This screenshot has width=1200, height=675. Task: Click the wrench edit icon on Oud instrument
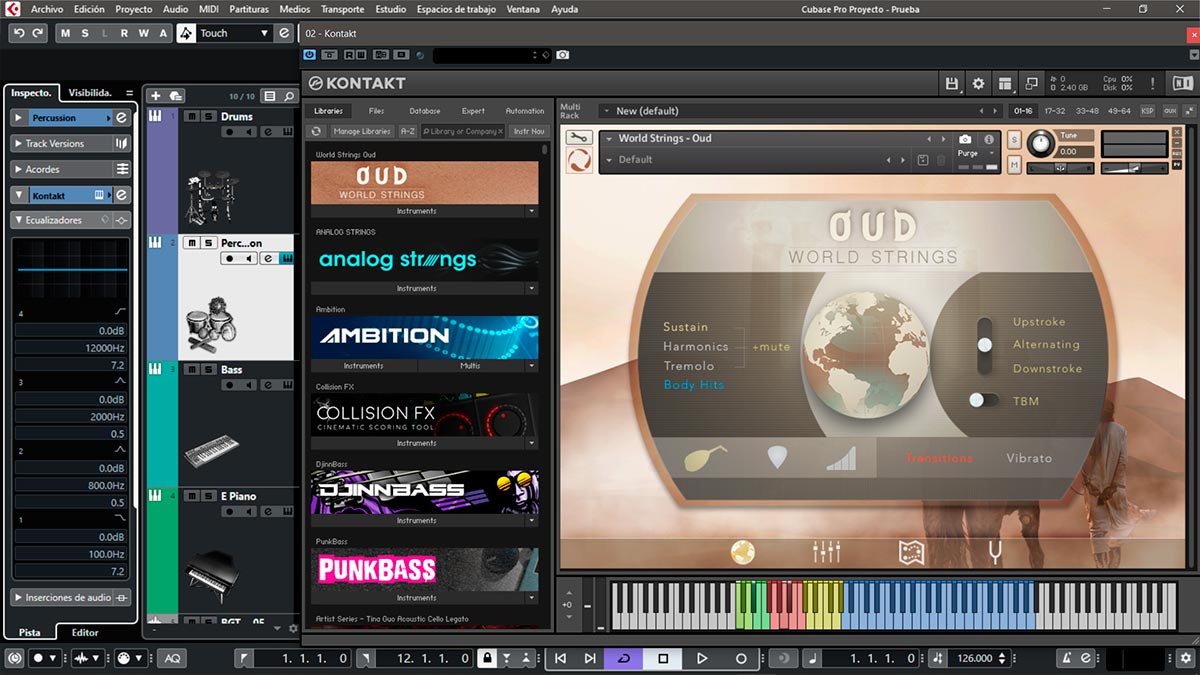578,138
